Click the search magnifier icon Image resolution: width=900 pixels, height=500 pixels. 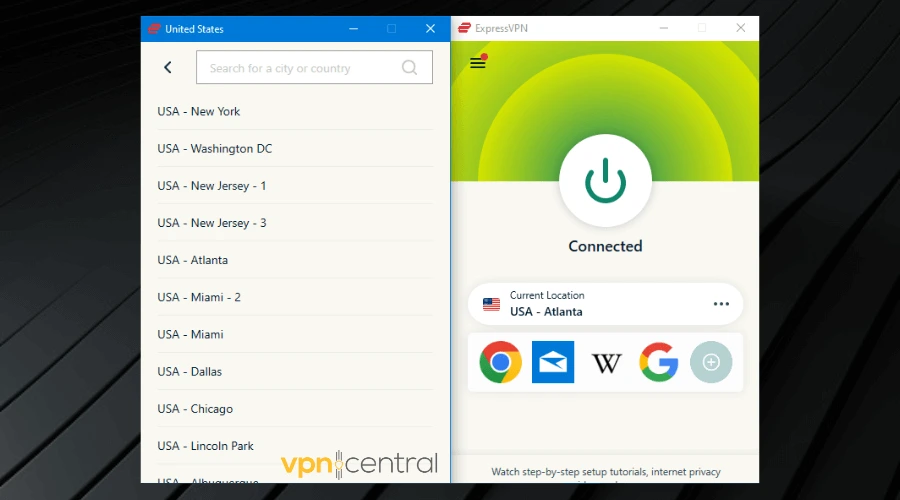409,68
